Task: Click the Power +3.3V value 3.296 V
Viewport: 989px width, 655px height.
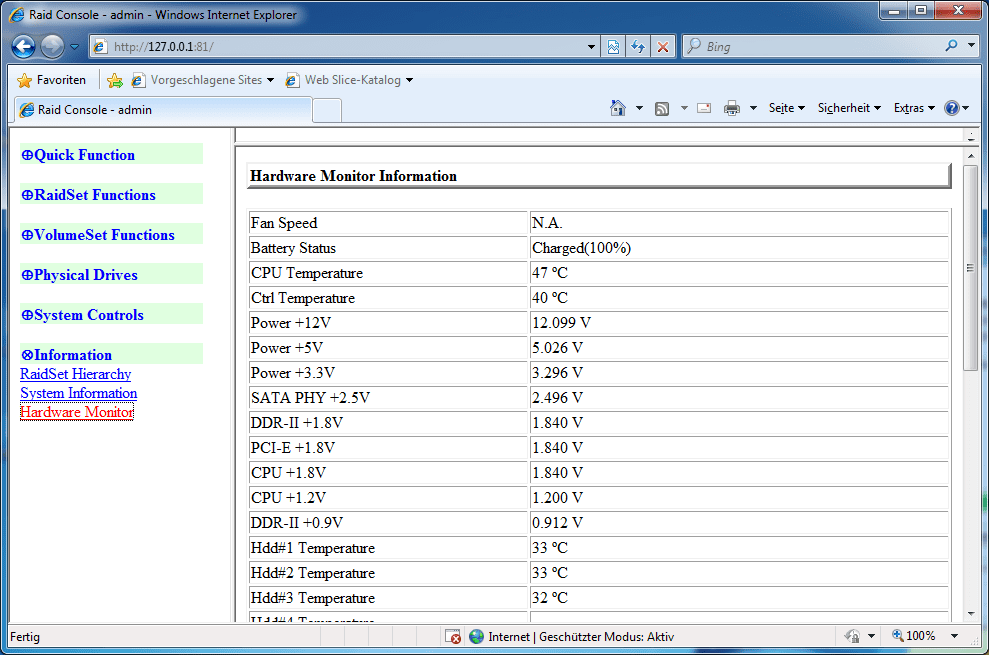Action: [x=557, y=373]
